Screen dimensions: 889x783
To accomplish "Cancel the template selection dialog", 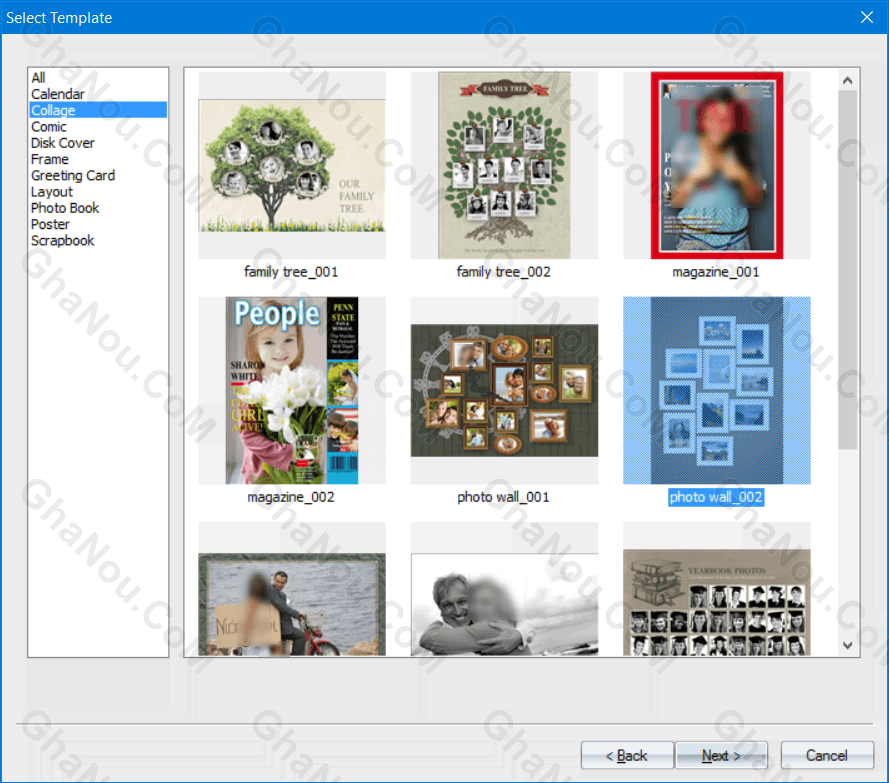I will click(827, 755).
